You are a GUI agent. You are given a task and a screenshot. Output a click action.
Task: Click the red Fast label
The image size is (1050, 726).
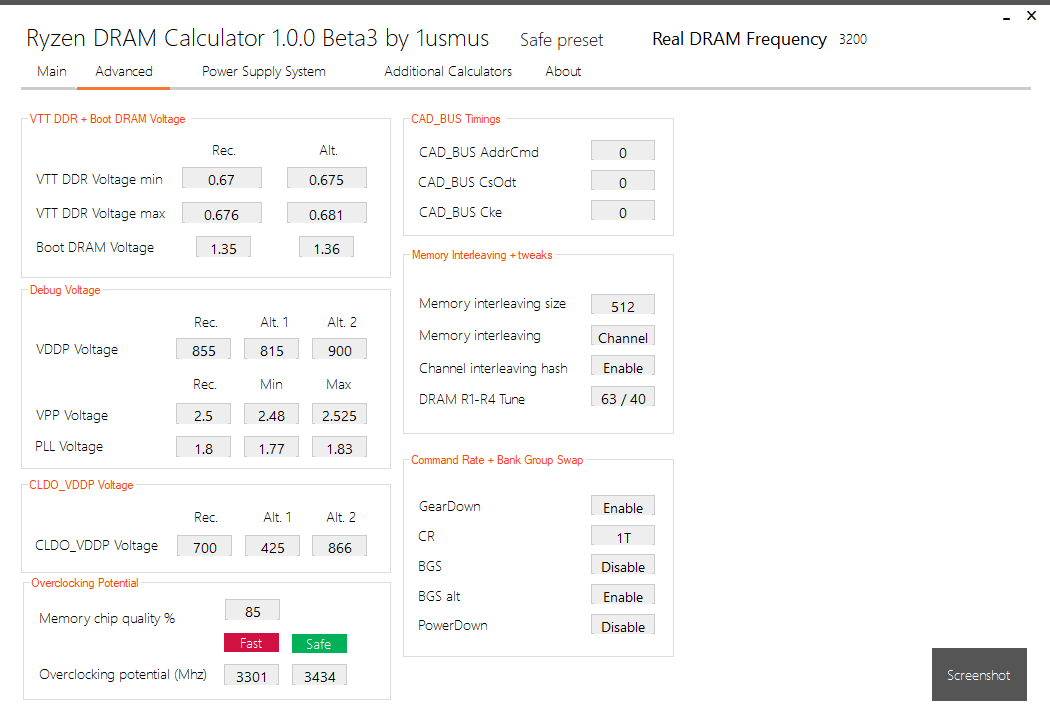pyautogui.click(x=251, y=643)
